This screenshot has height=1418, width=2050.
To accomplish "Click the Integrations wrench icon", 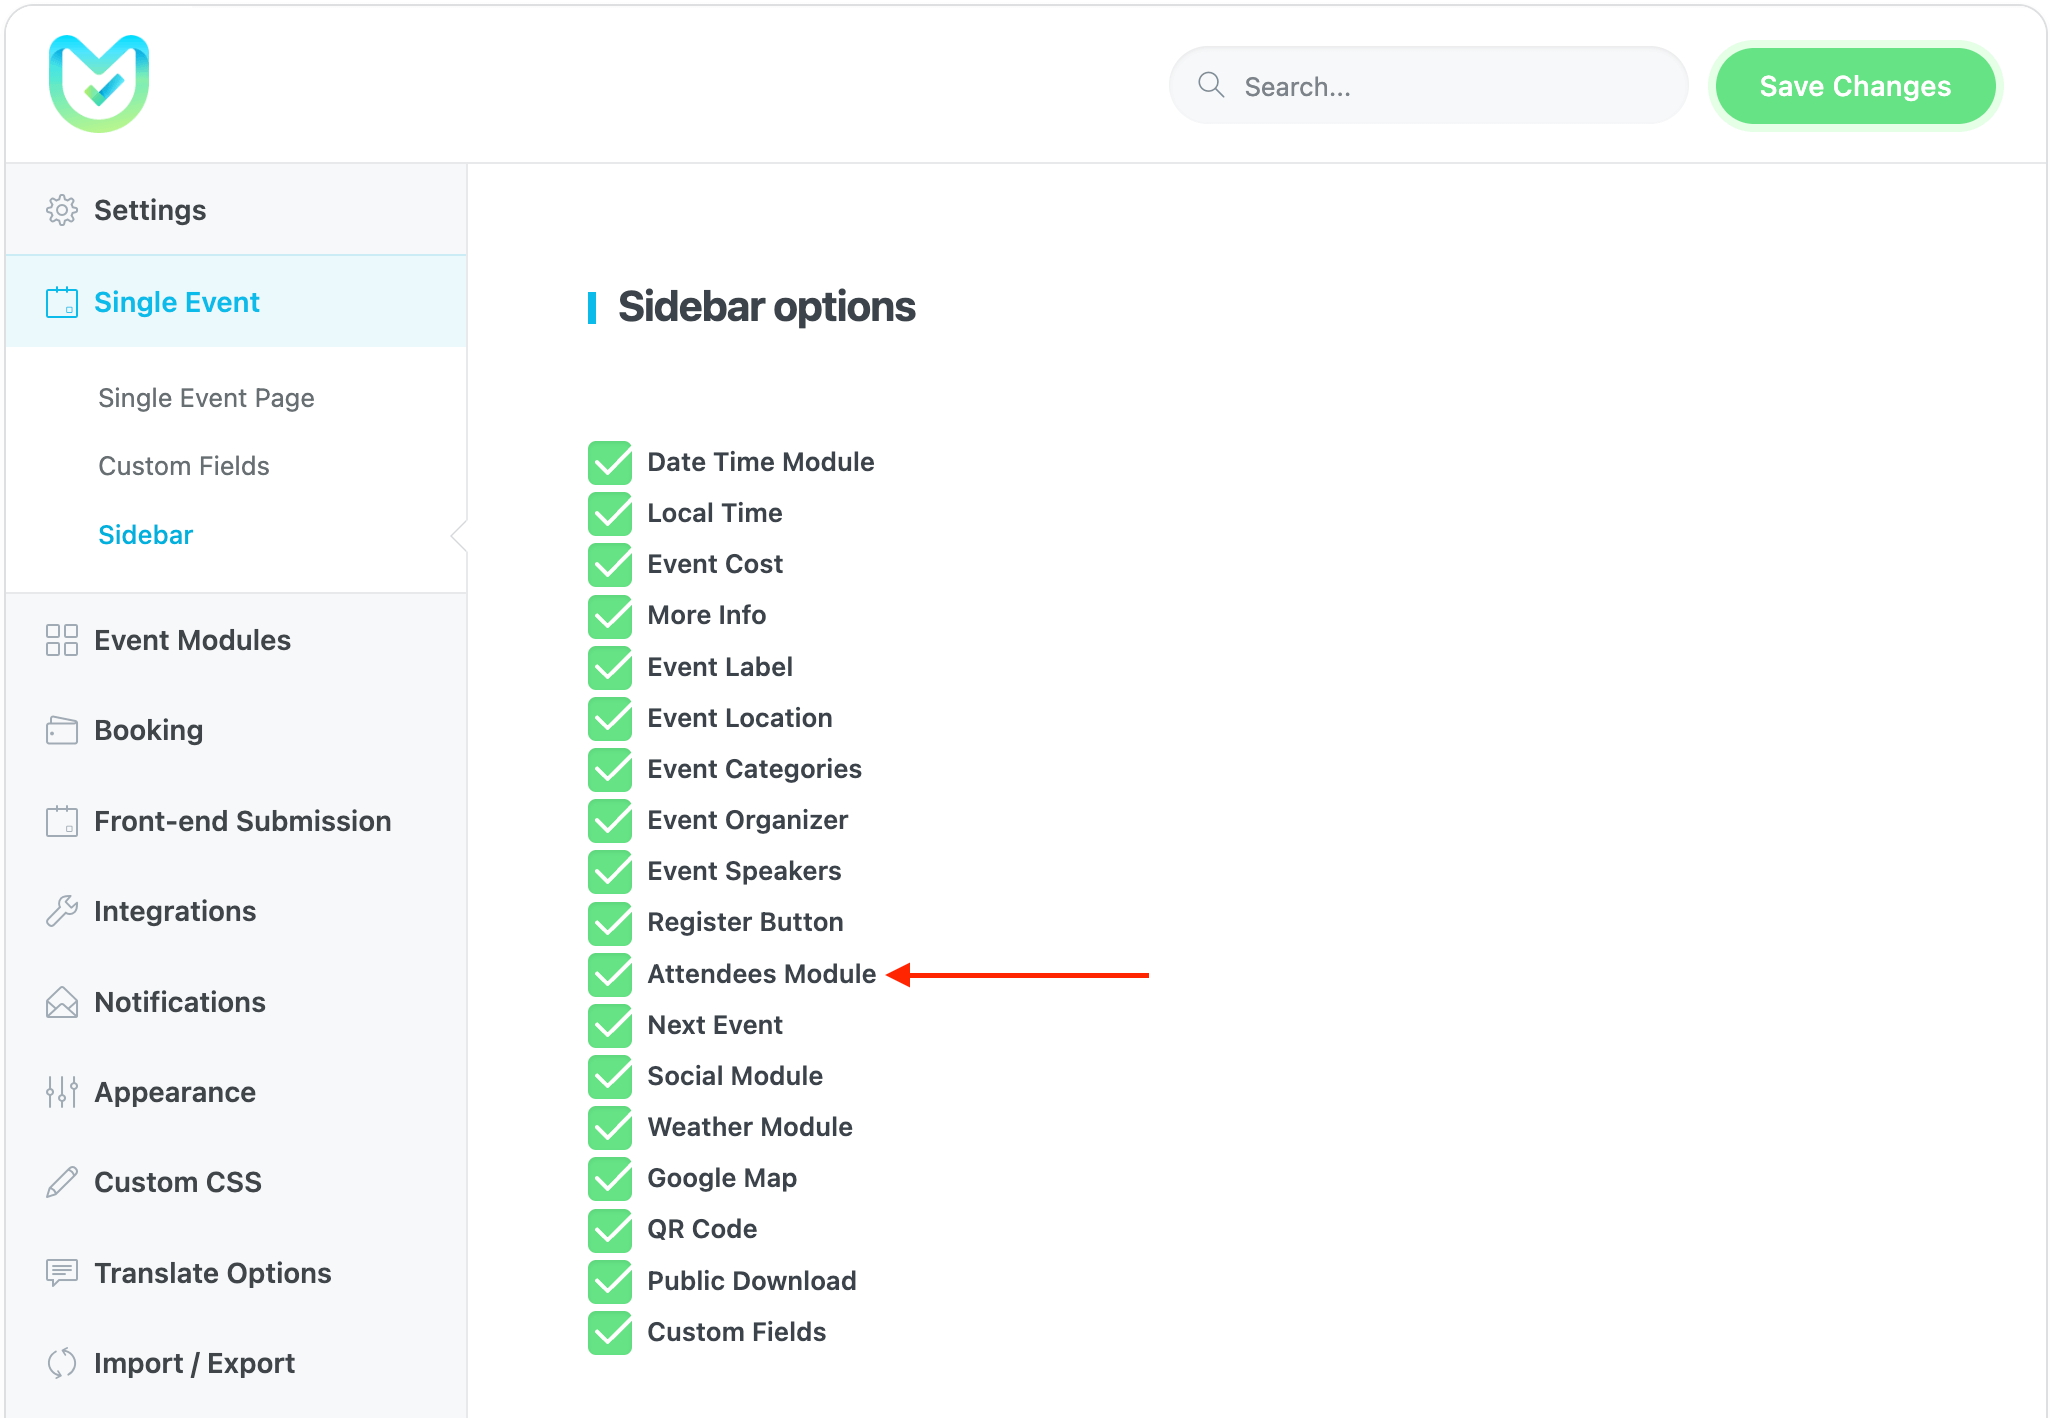I will point(62,911).
